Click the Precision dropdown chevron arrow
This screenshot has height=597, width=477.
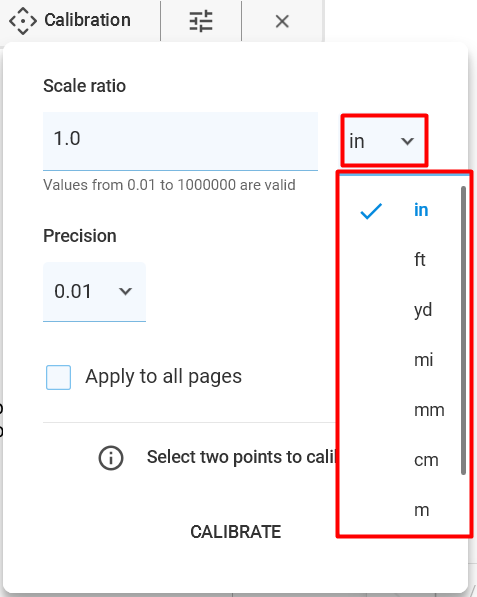tap(125, 292)
